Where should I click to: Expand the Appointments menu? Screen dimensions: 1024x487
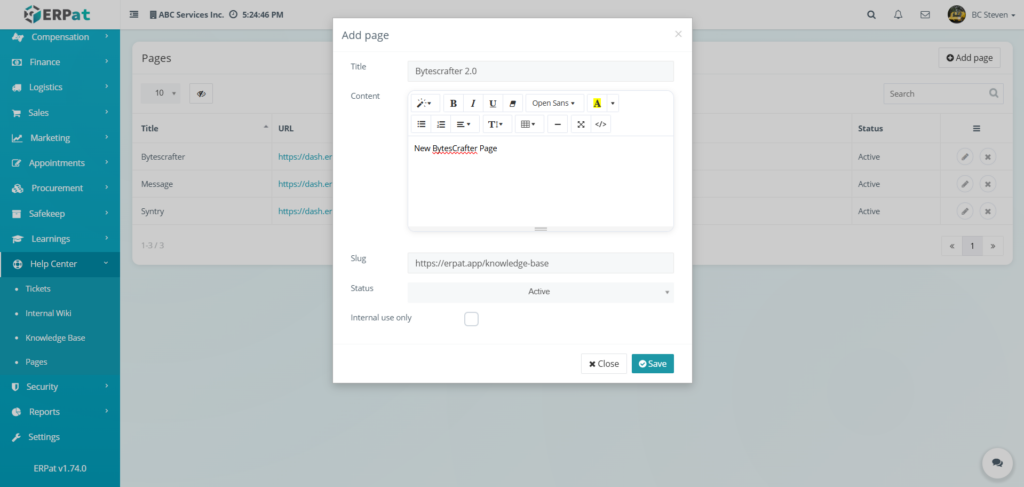[x=60, y=163]
